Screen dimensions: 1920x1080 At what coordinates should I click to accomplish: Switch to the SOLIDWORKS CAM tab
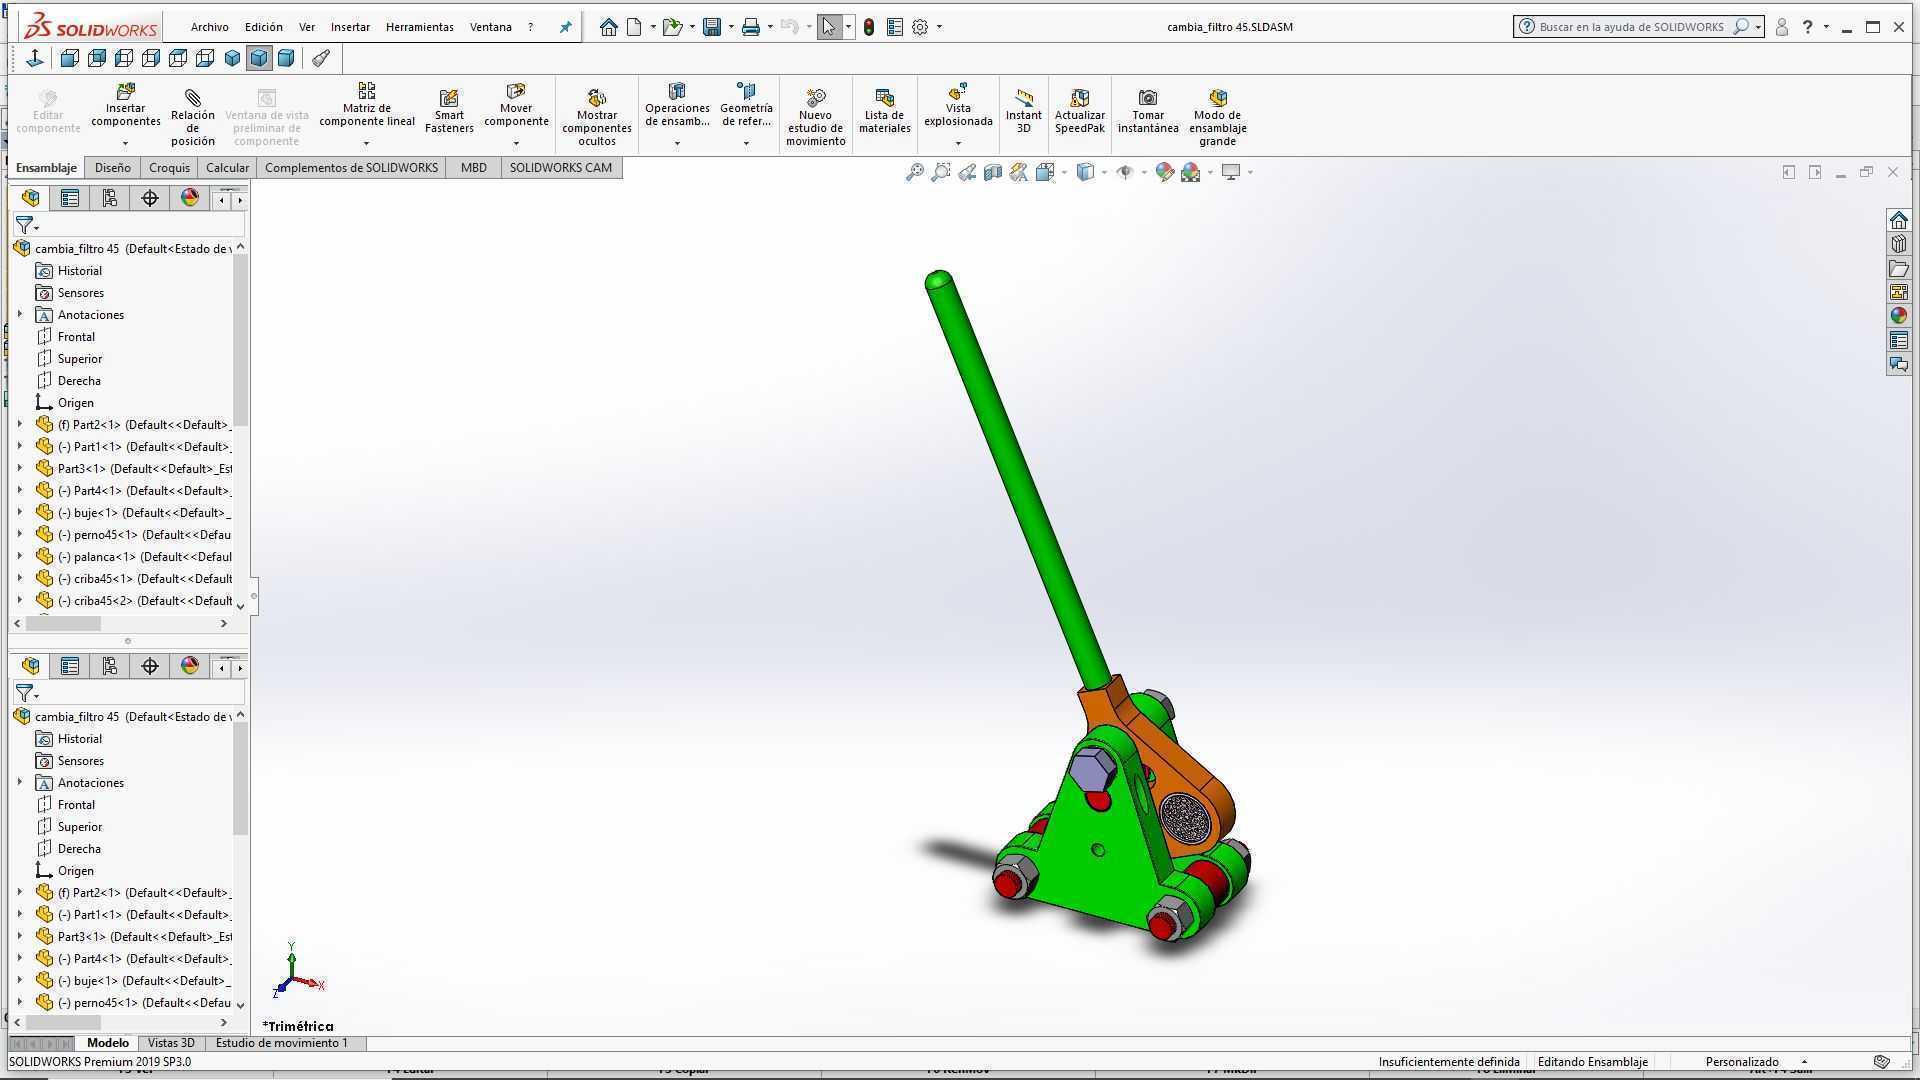(561, 168)
